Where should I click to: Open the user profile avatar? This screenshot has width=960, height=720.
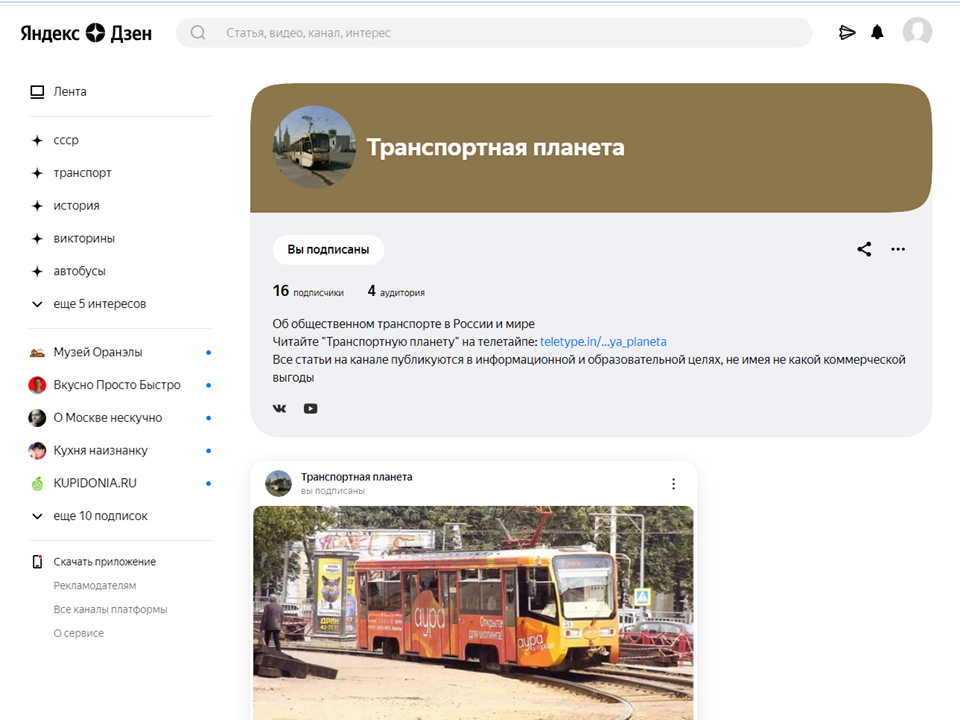point(917,32)
